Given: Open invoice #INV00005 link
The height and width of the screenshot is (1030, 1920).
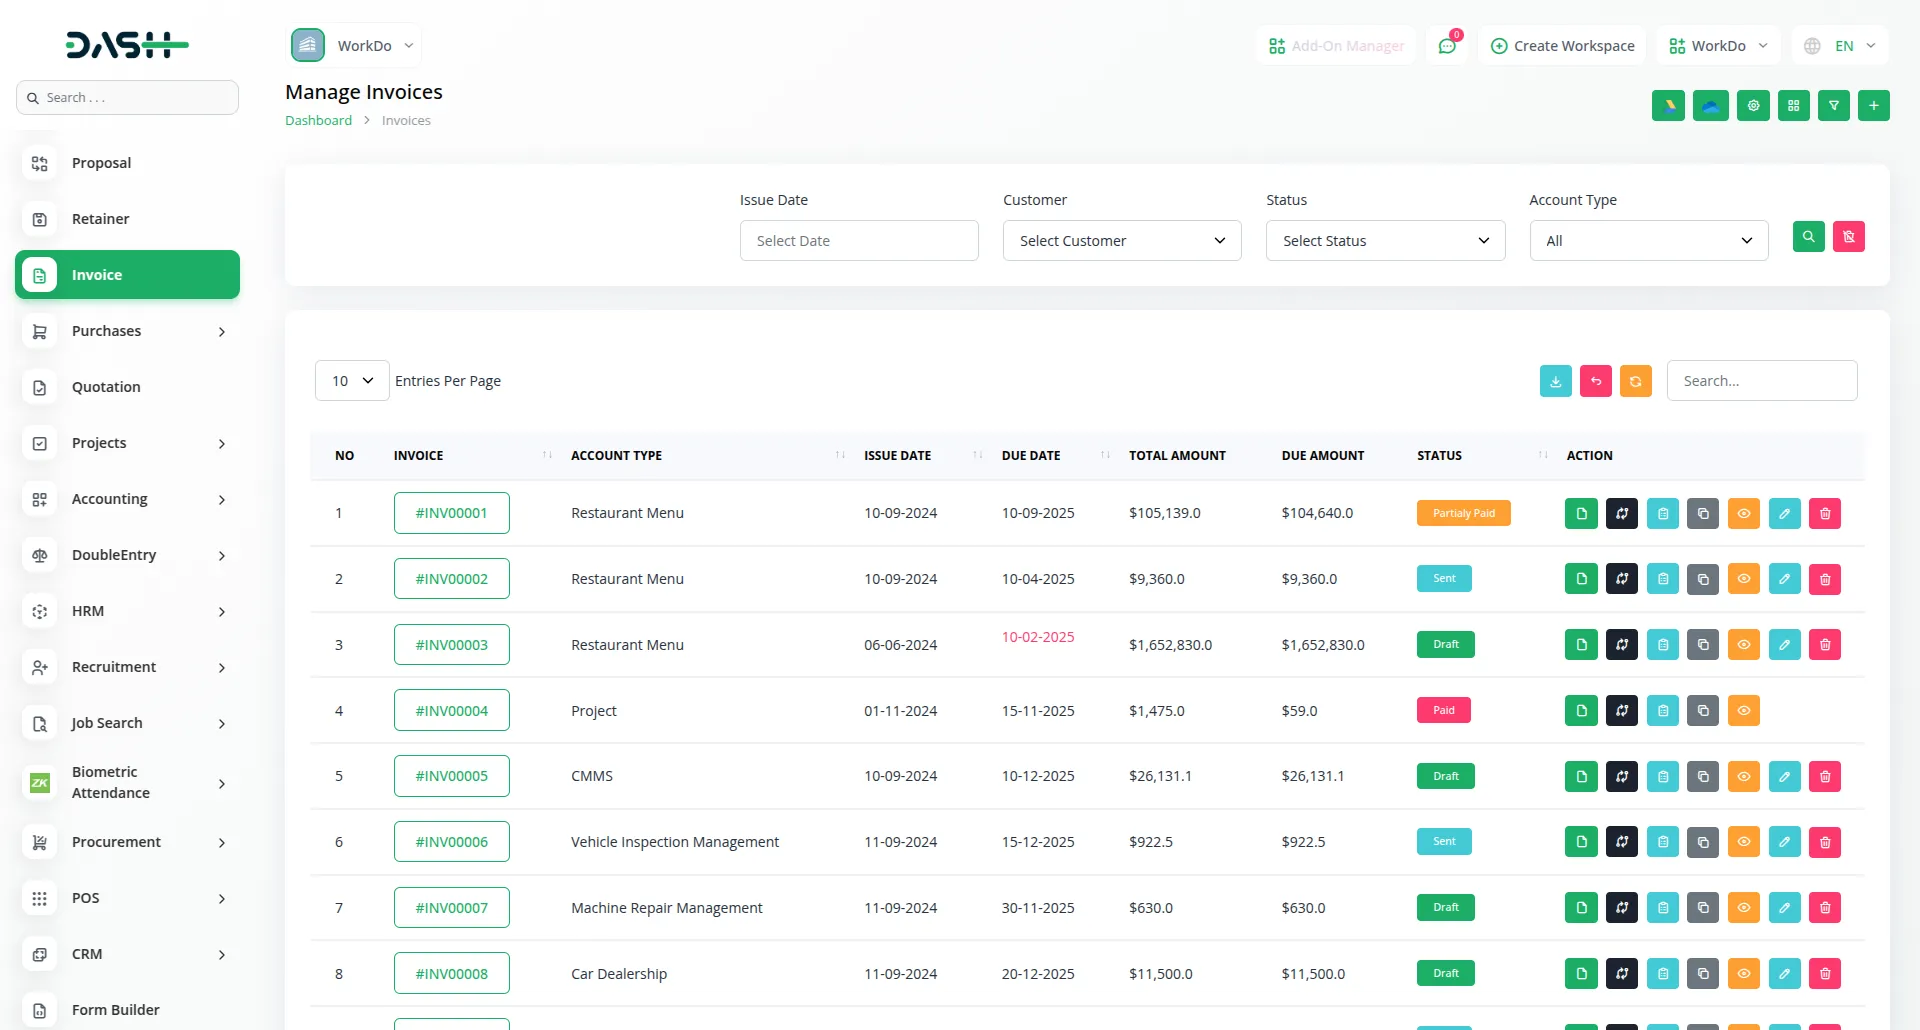Looking at the screenshot, I should point(452,776).
